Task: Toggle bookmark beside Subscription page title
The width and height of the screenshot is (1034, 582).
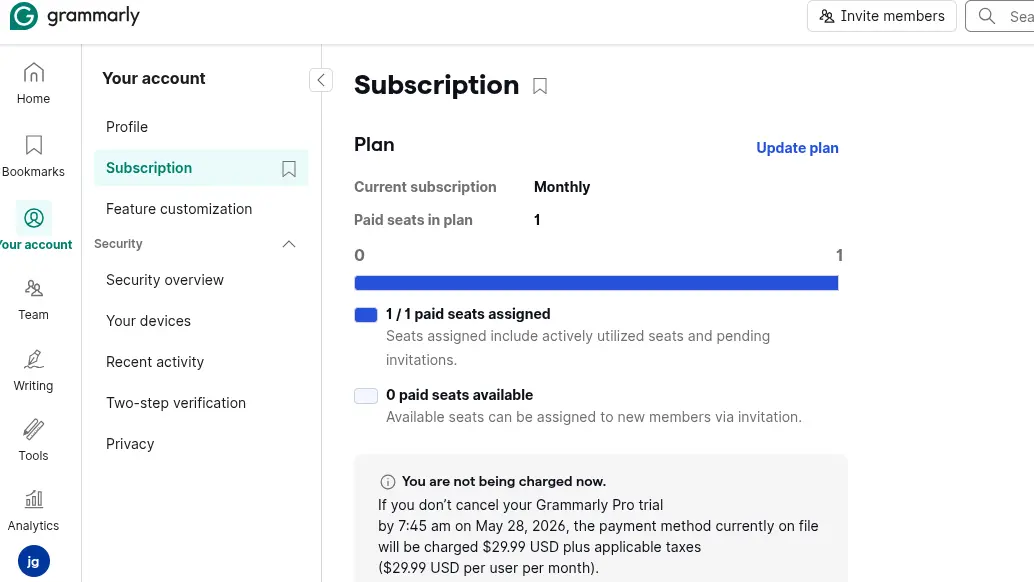Action: [x=540, y=86]
